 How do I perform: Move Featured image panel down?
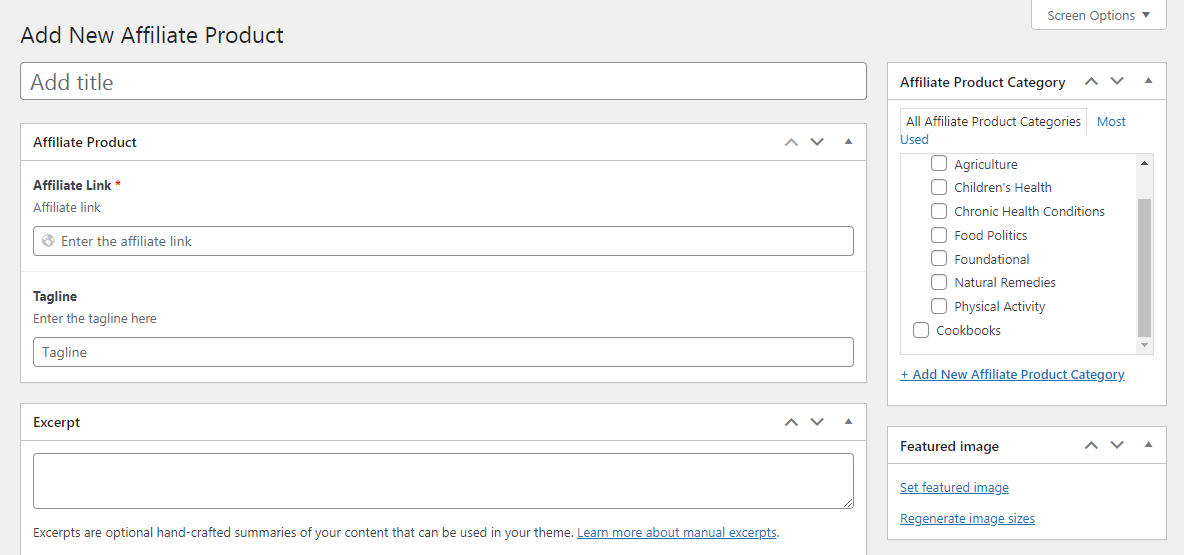(x=1117, y=446)
